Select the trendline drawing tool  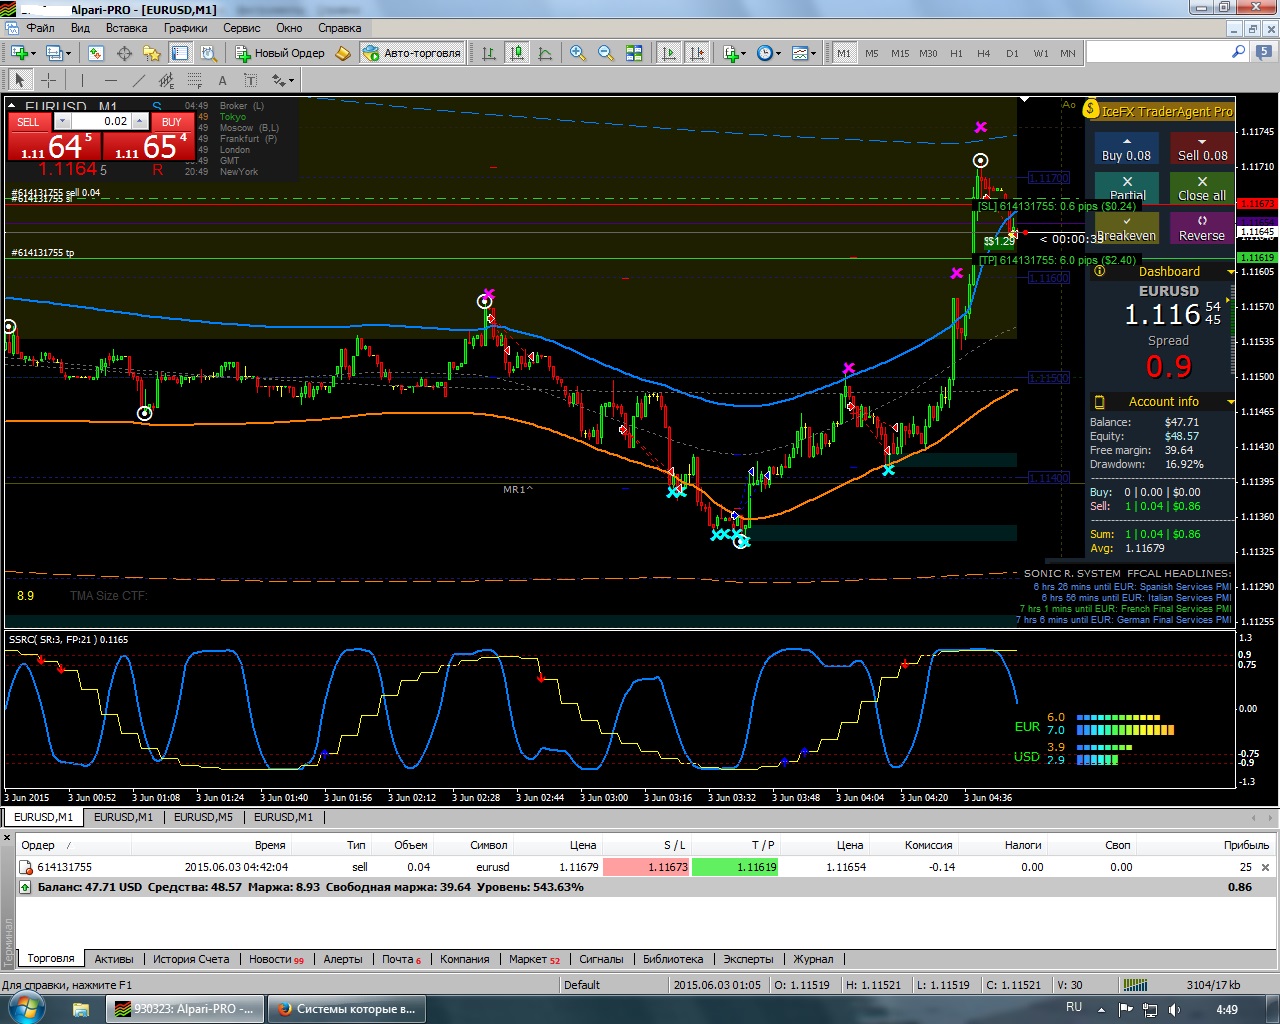pos(138,80)
